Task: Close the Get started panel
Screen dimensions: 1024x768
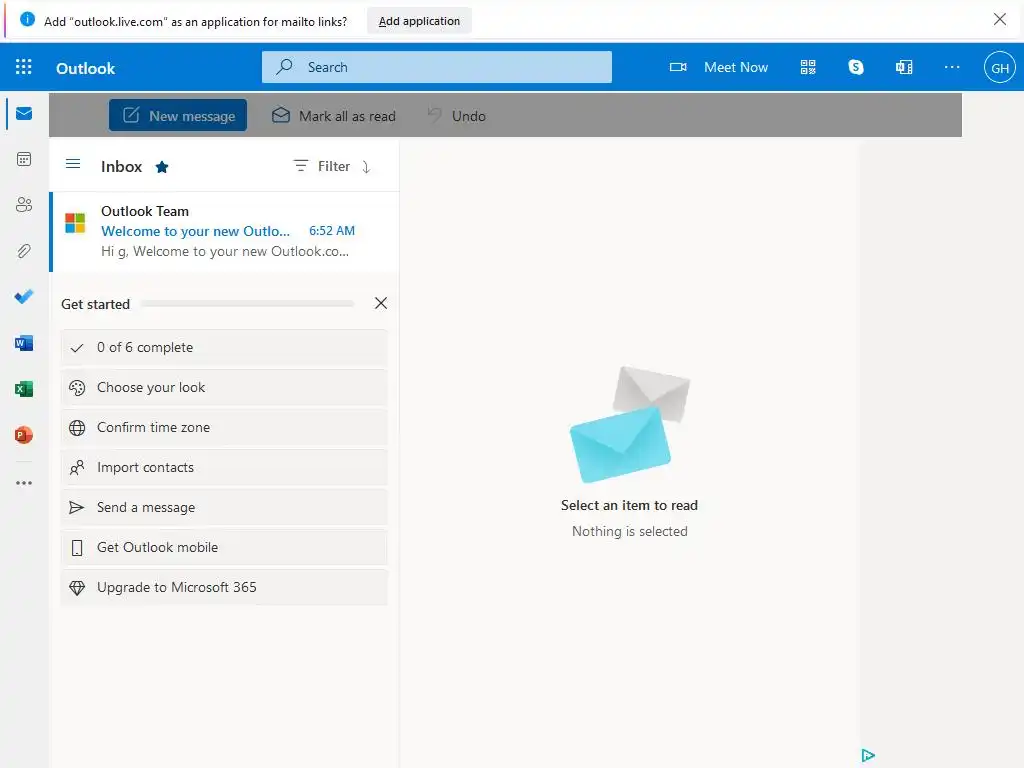Action: (381, 303)
